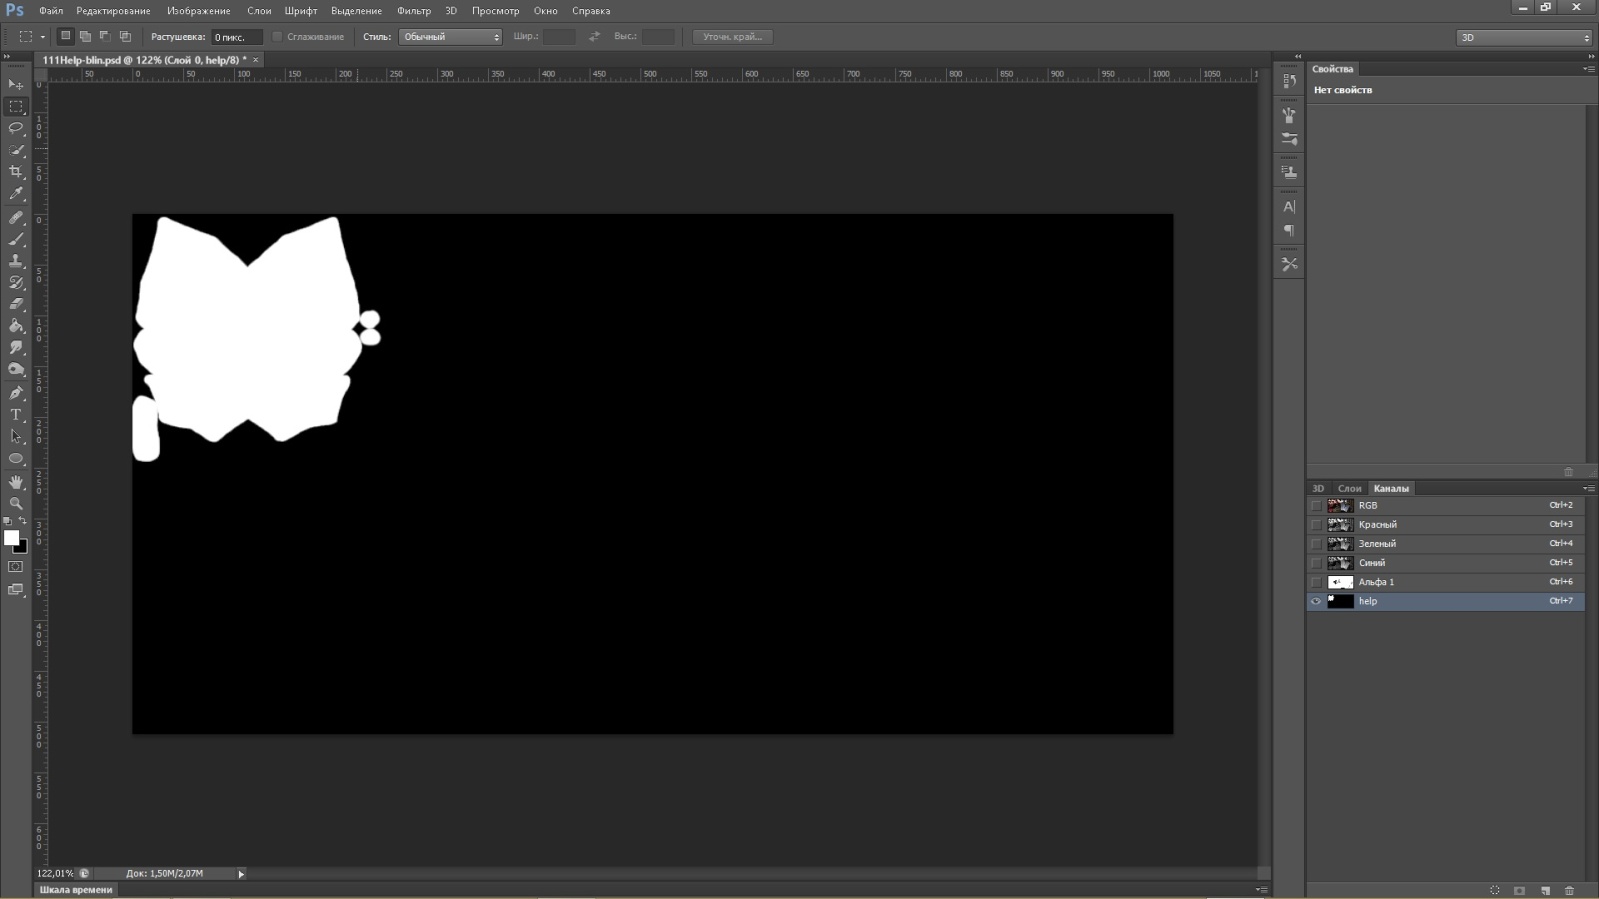
Task: Select the History Brush tool
Action: pos(16,283)
